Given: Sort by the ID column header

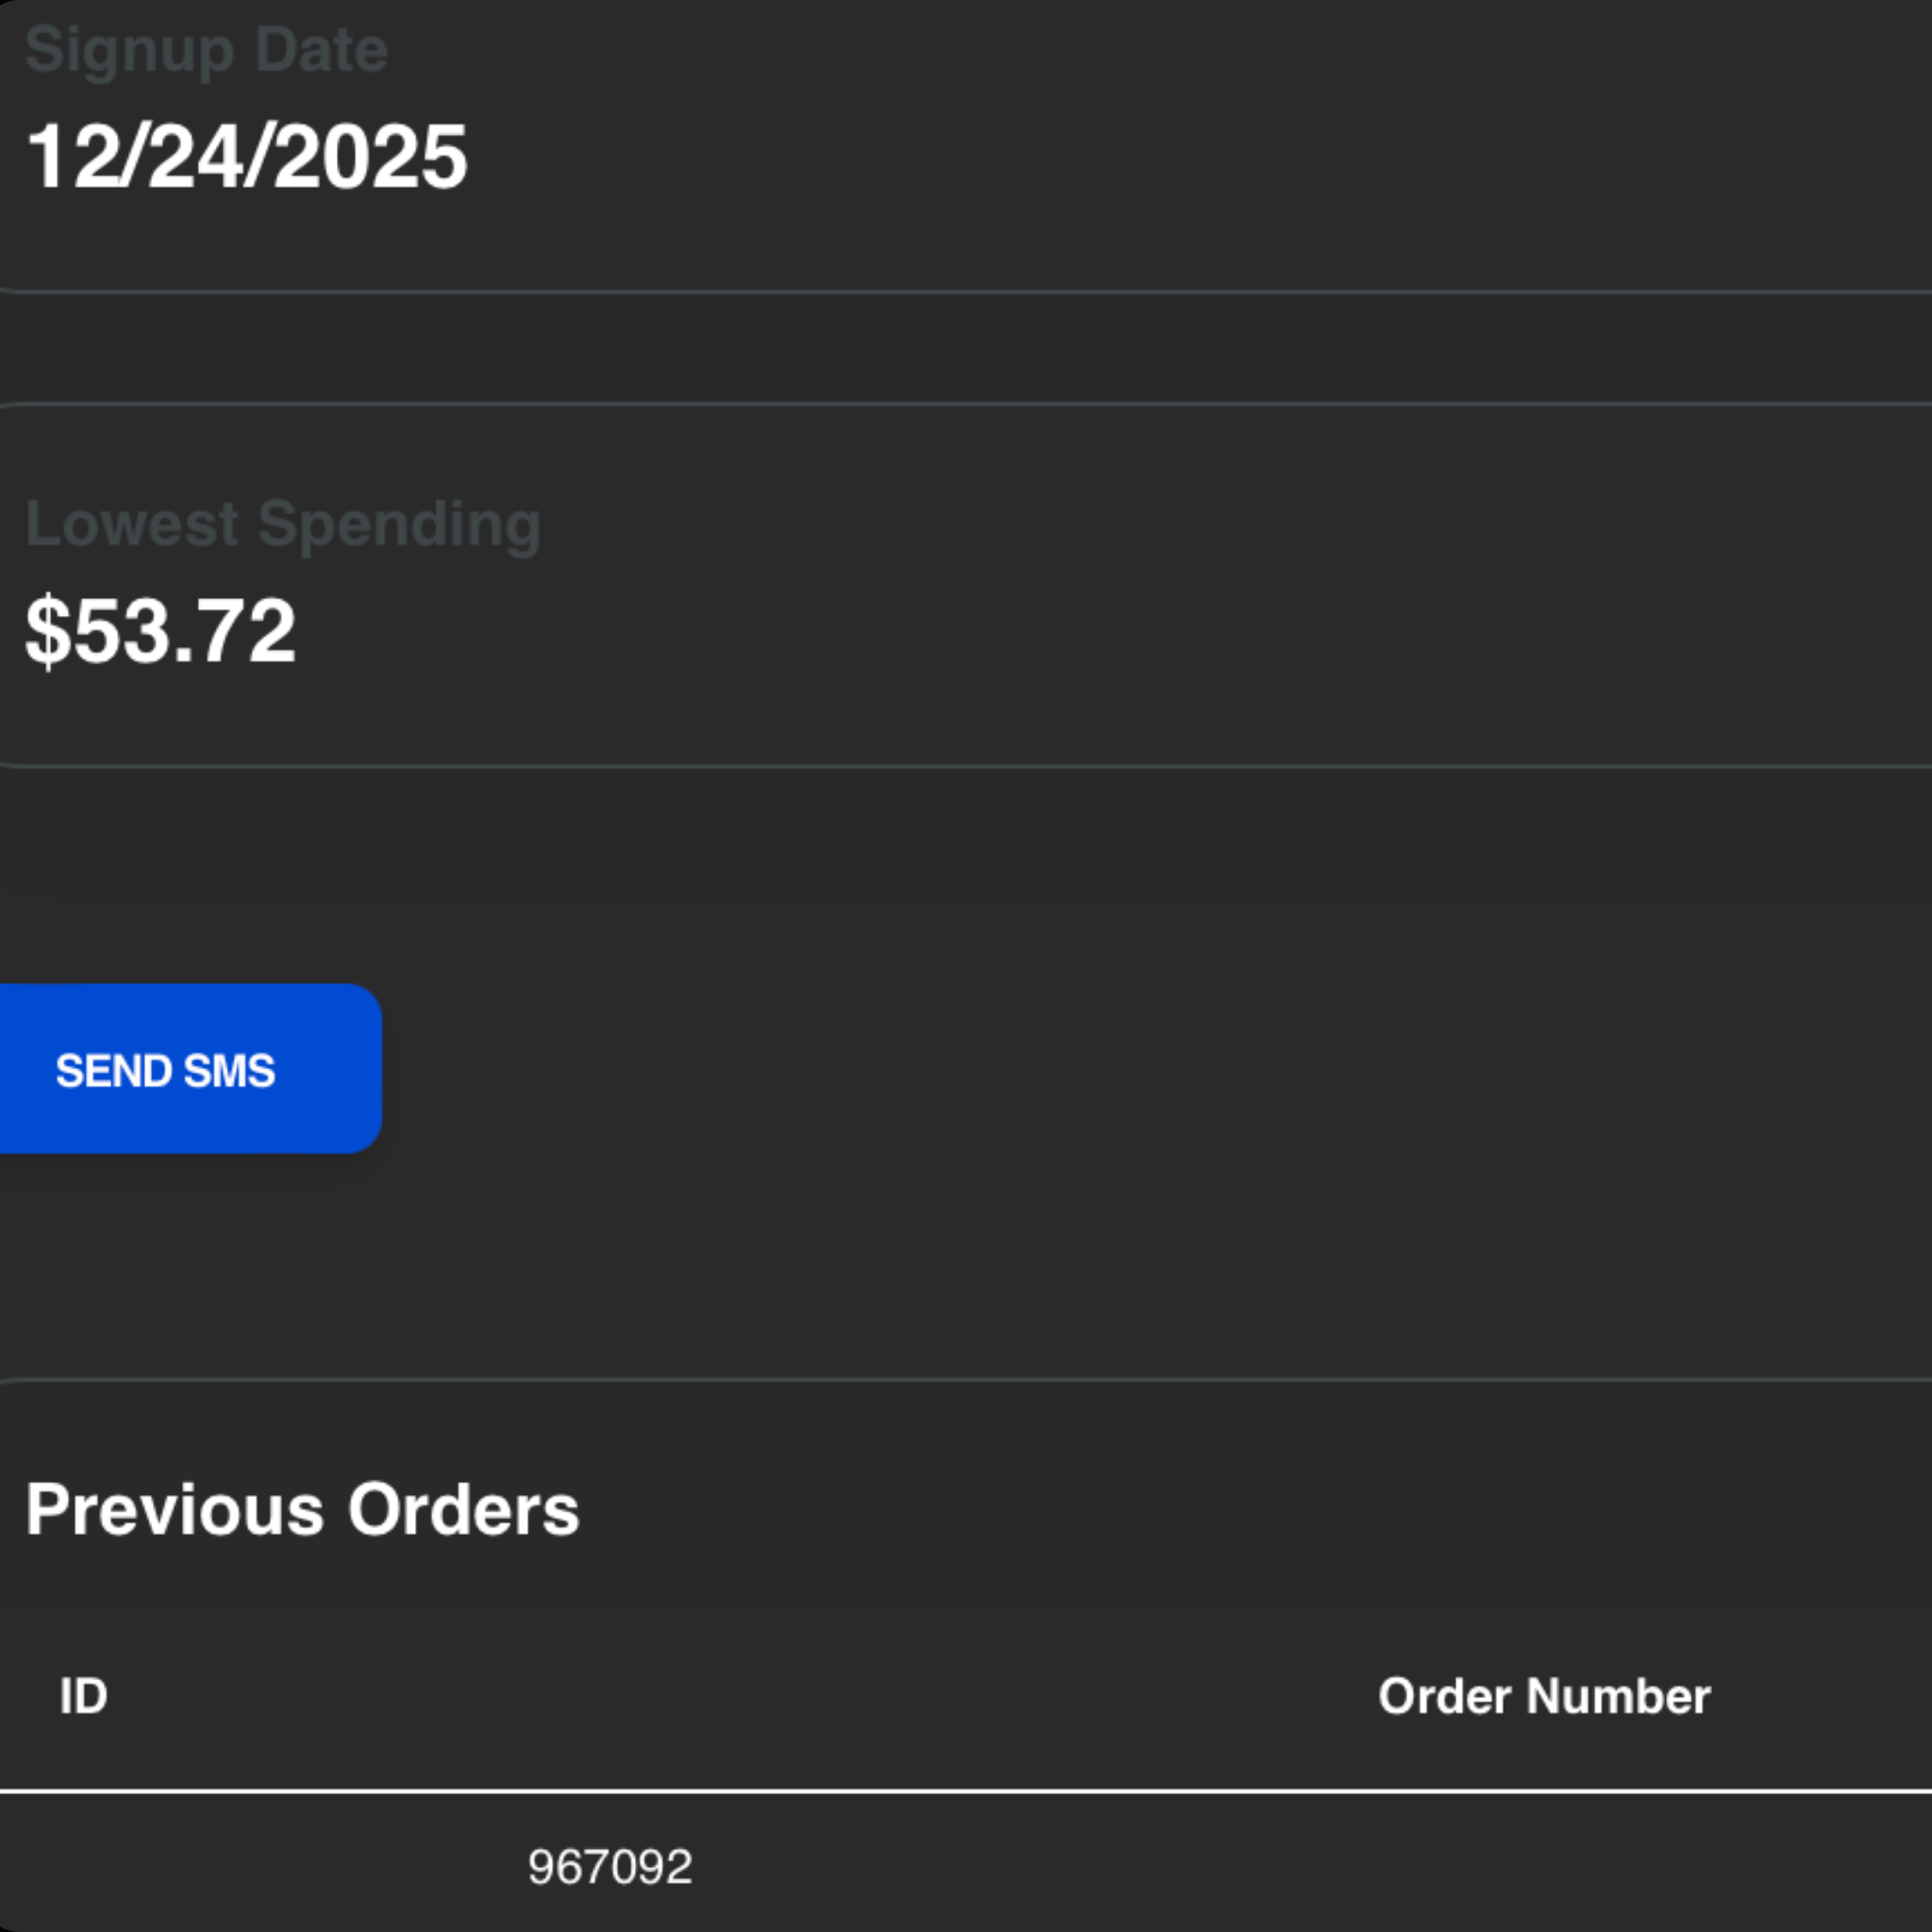Looking at the screenshot, I should coord(83,1696).
